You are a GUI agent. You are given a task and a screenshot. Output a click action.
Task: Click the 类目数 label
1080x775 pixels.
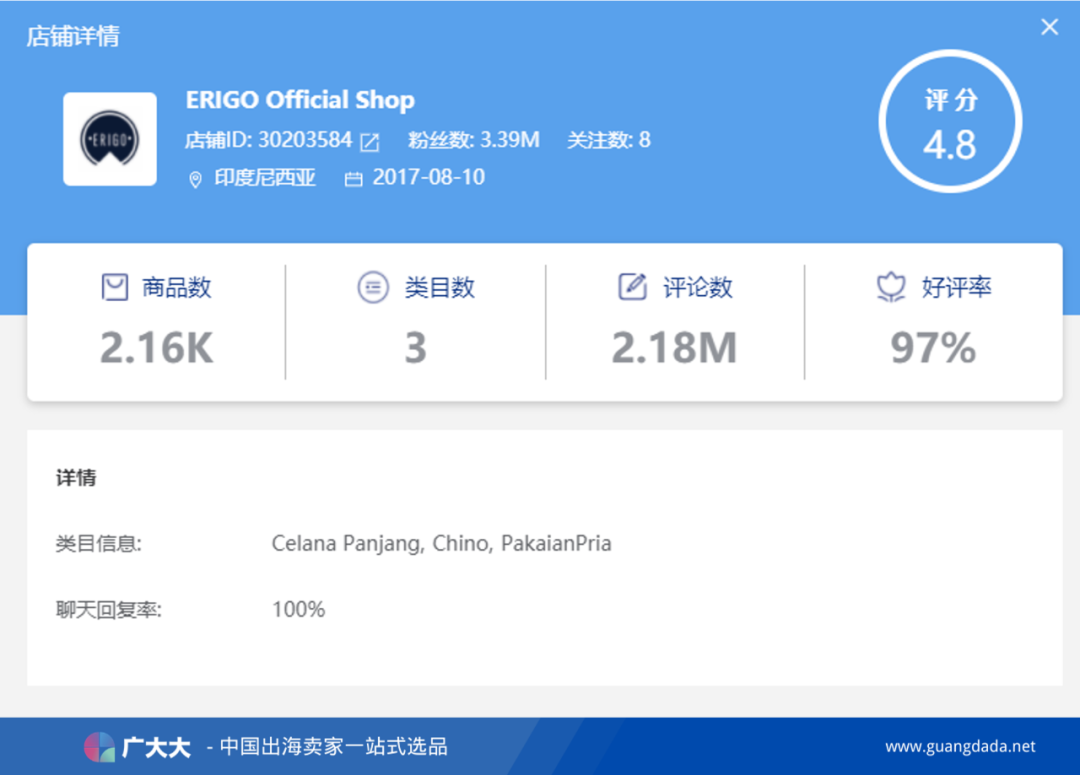click(439, 287)
